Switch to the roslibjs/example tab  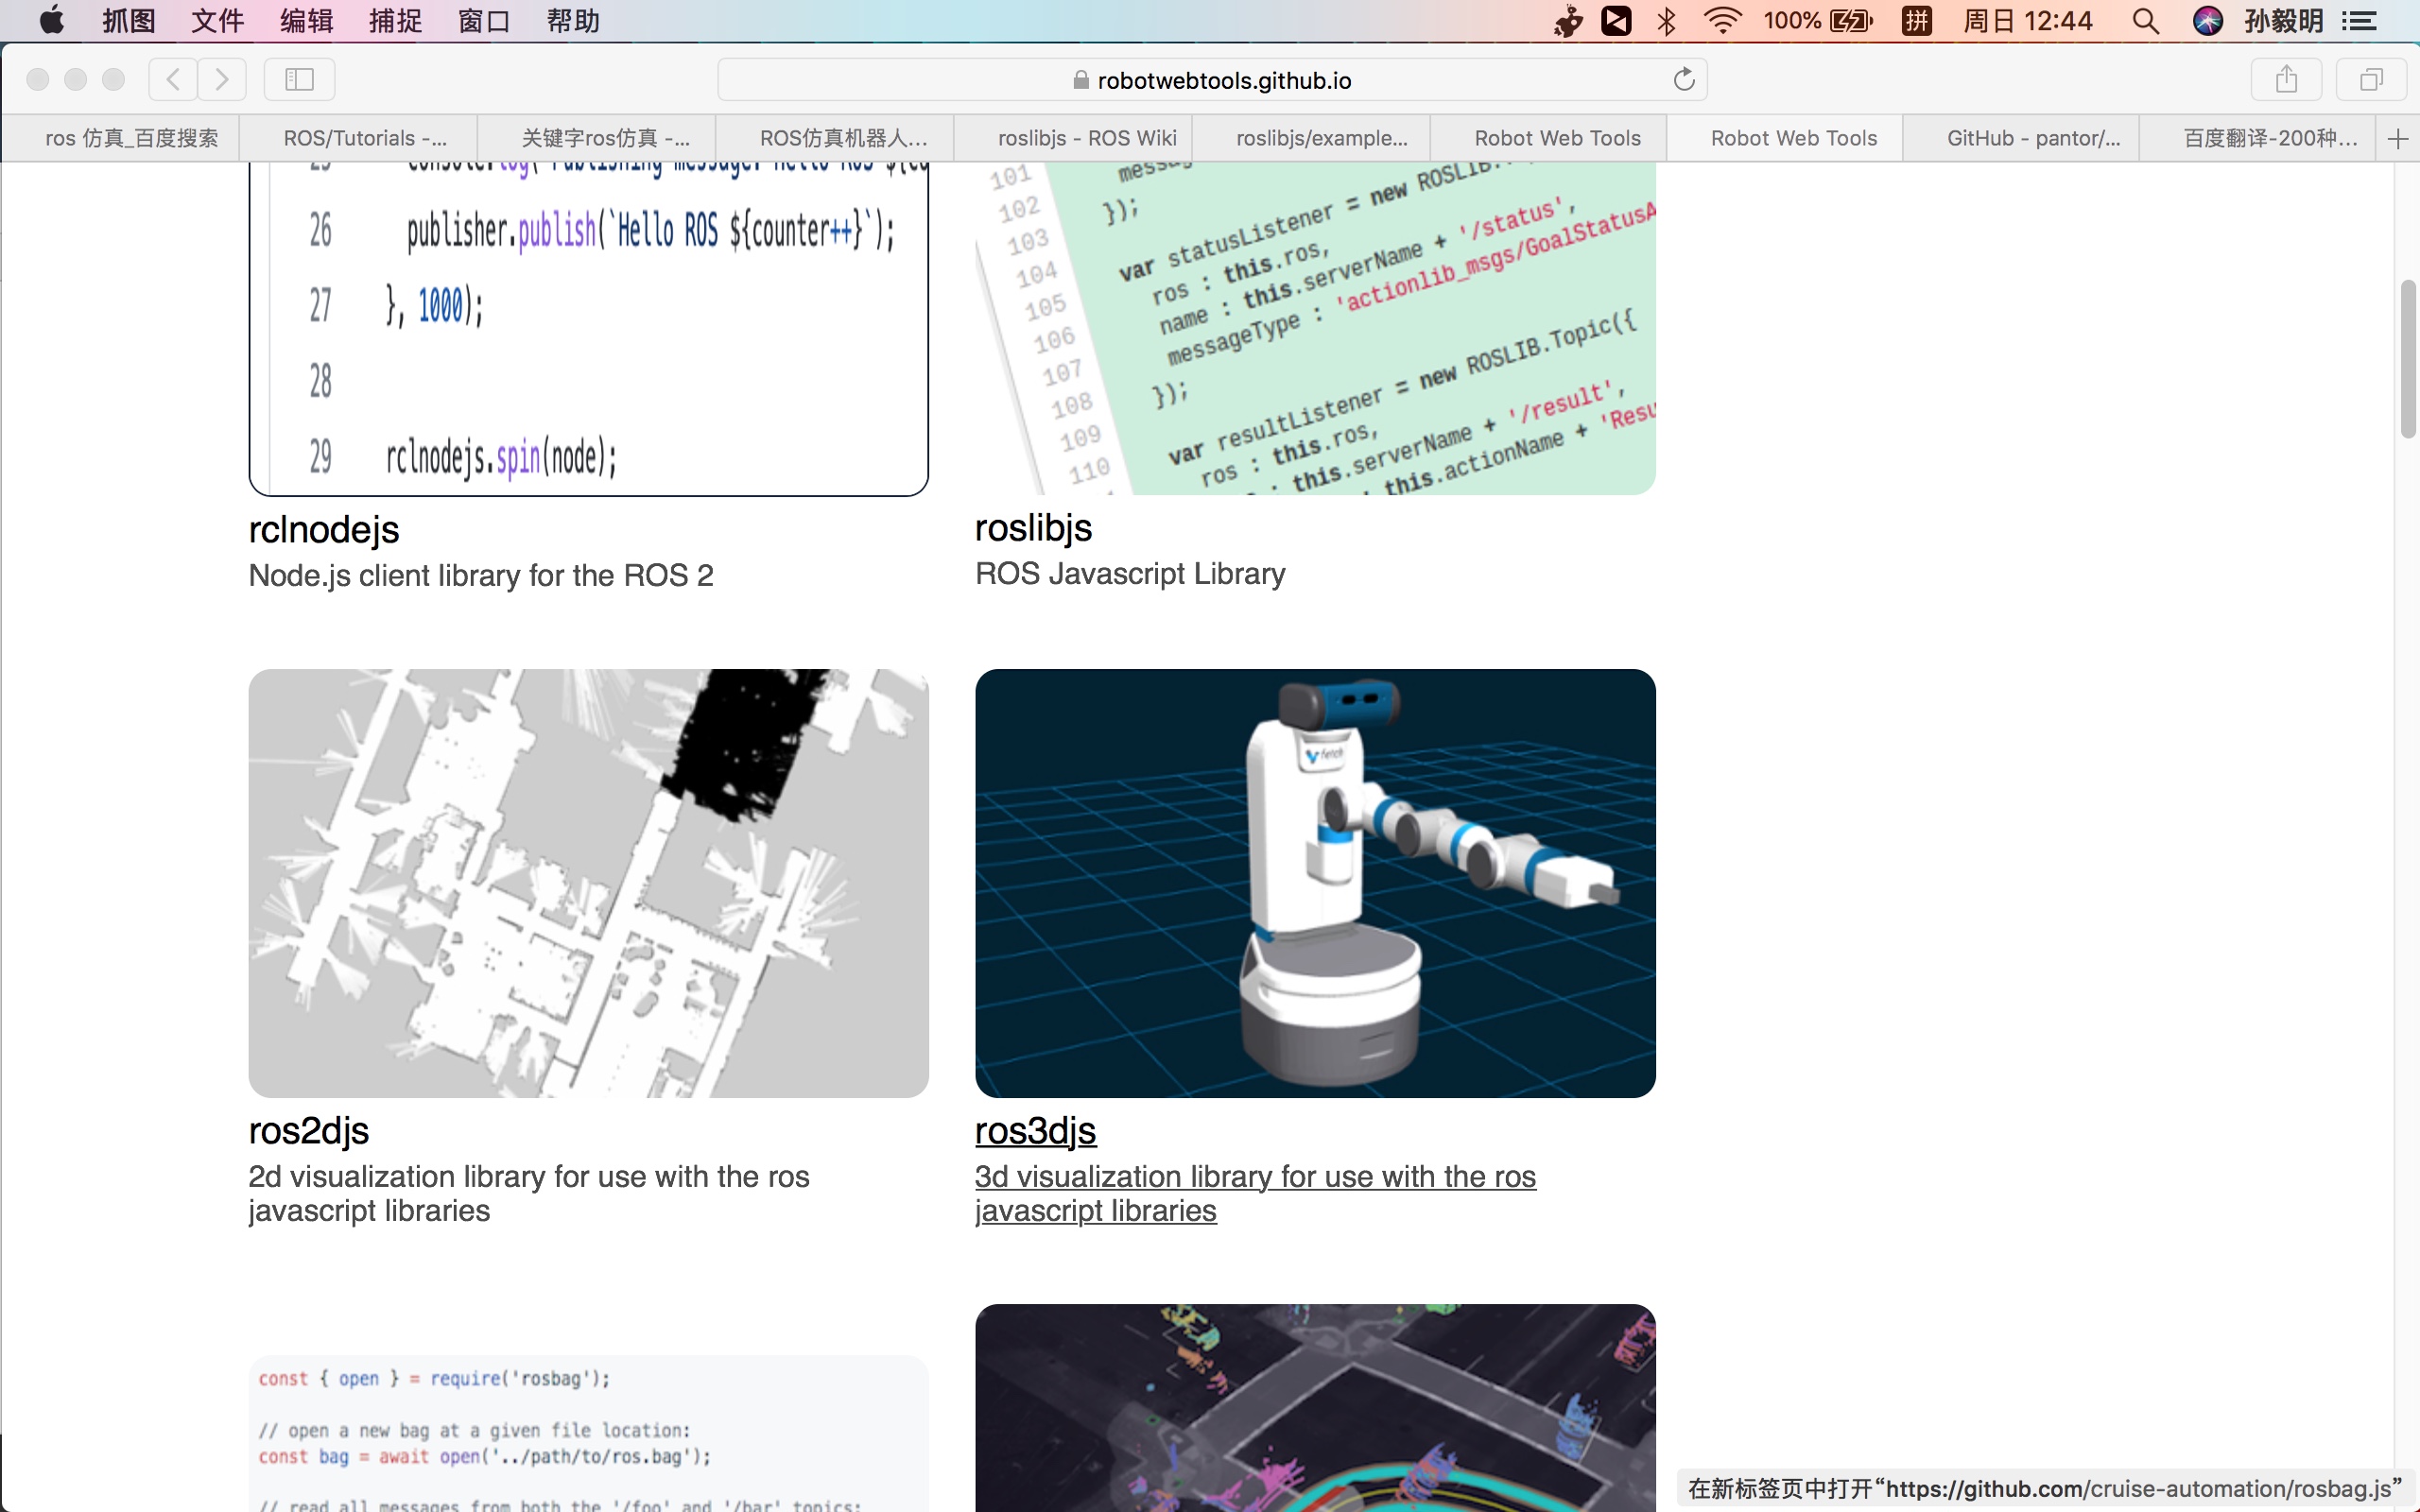pos(1311,138)
